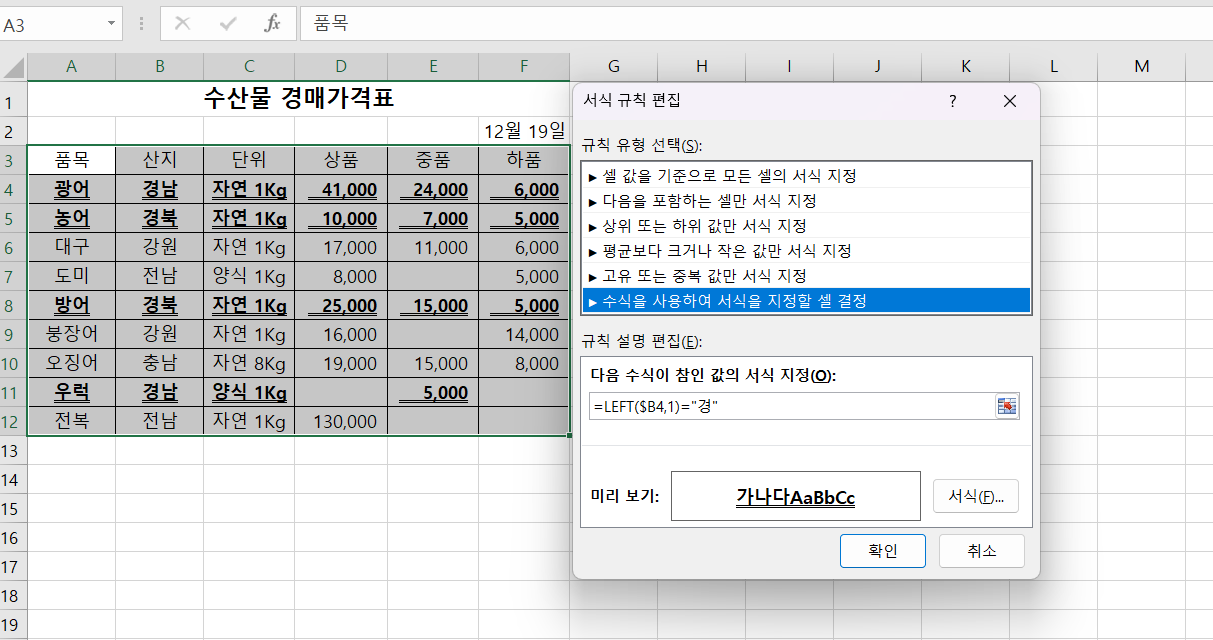Click the formula input field with LEFT formula

click(790, 406)
